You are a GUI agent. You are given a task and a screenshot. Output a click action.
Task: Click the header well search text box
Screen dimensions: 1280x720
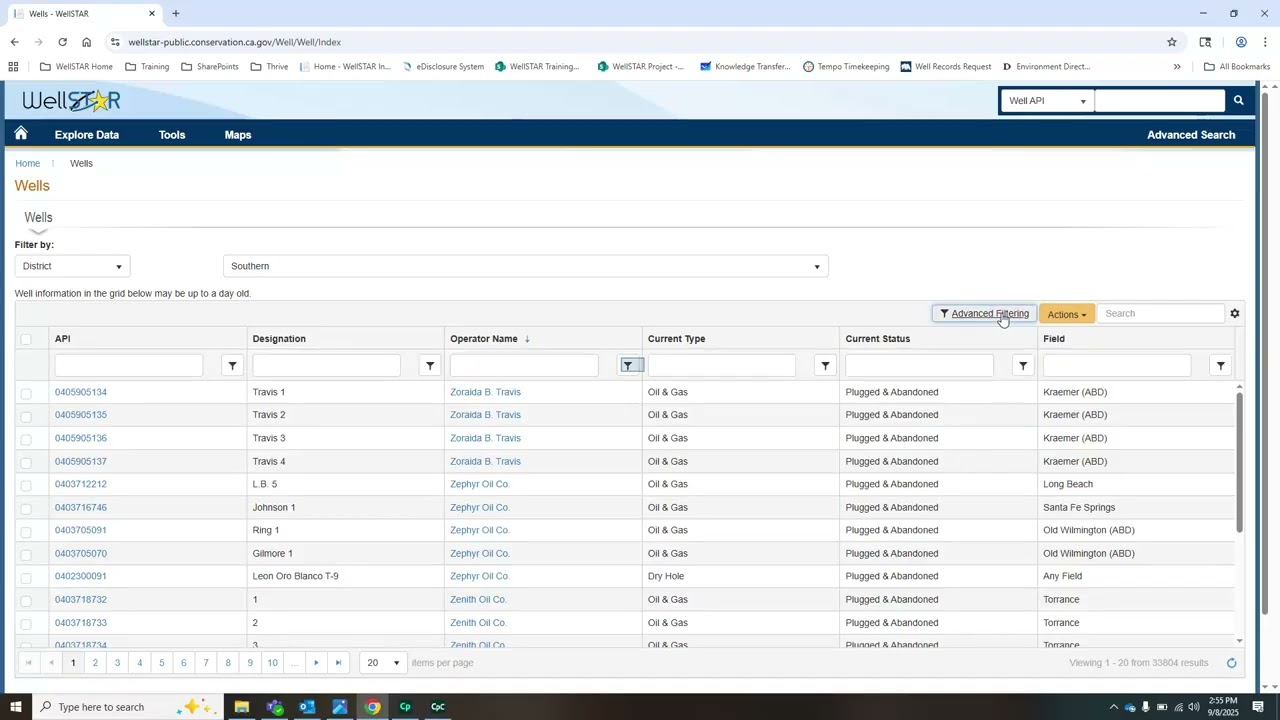click(x=1159, y=101)
